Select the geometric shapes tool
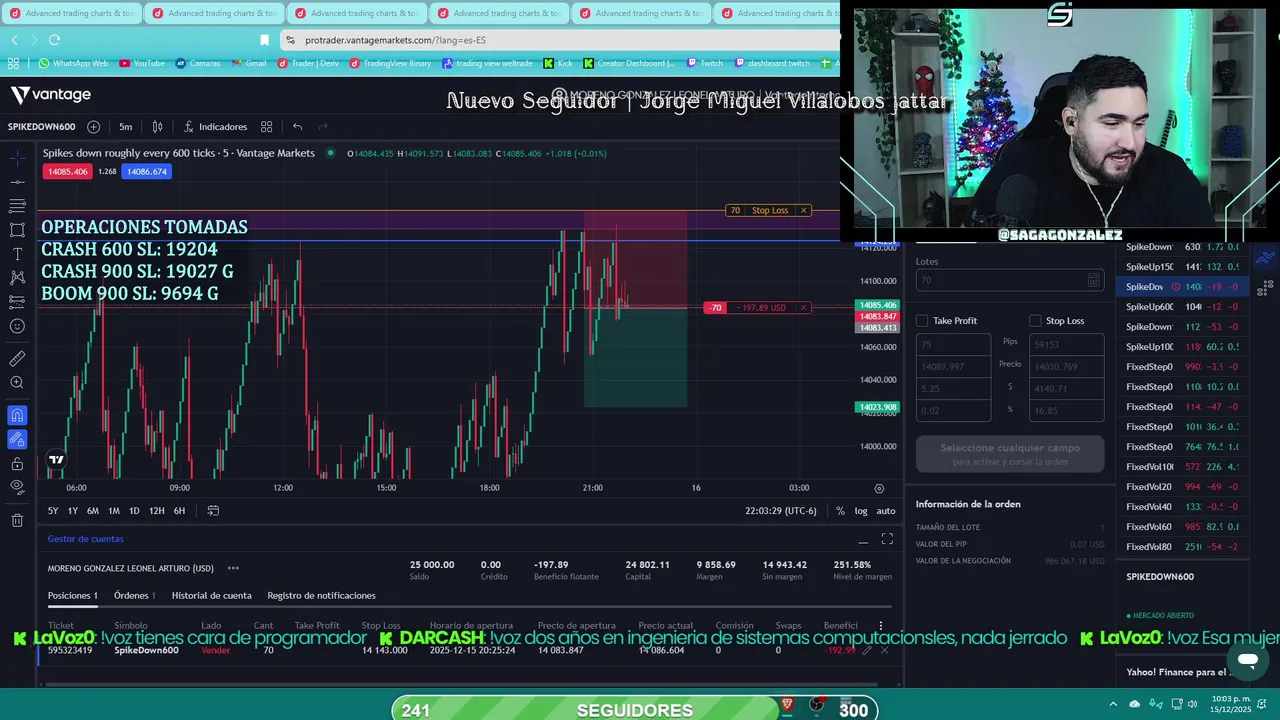The width and height of the screenshot is (1280, 720). 17,230
